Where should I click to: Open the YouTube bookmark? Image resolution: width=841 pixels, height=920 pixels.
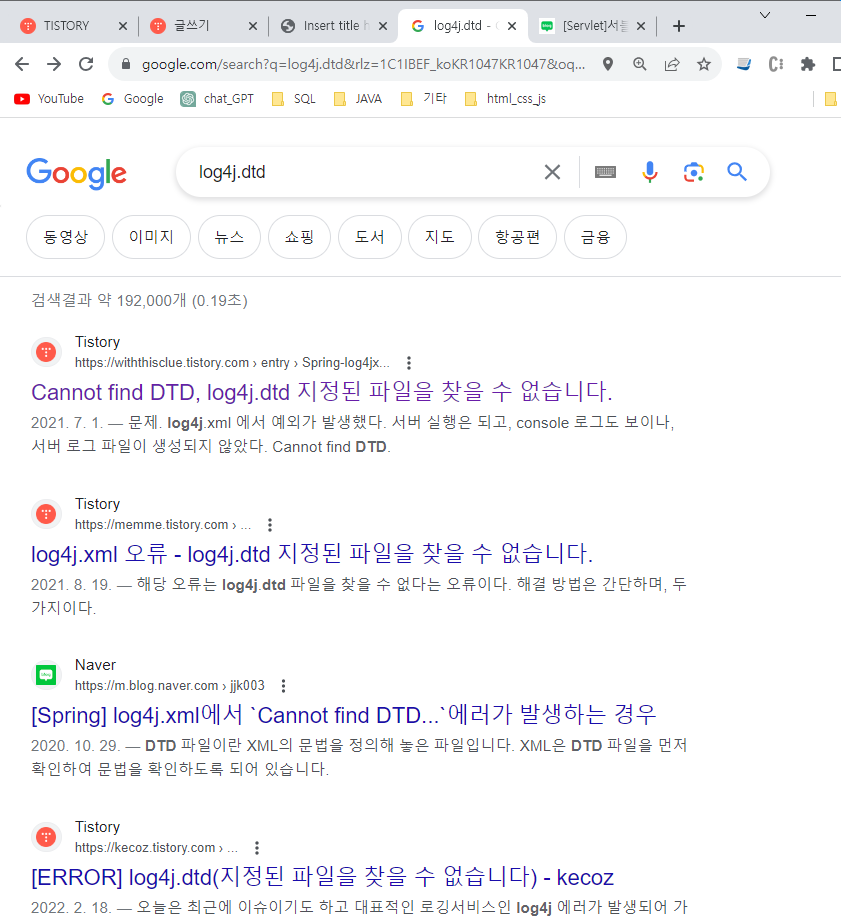click(x=49, y=99)
